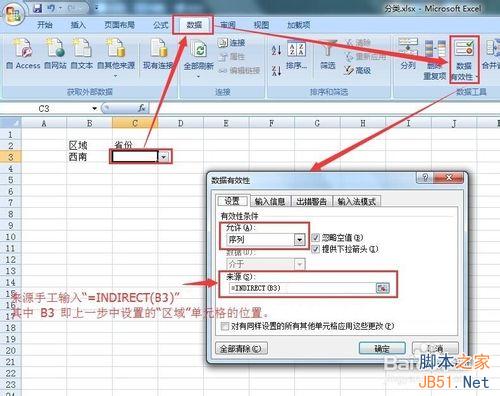This screenshot has width=500, height=396.
Task: Check apply changes to all other cells
Action: (225, 326)
